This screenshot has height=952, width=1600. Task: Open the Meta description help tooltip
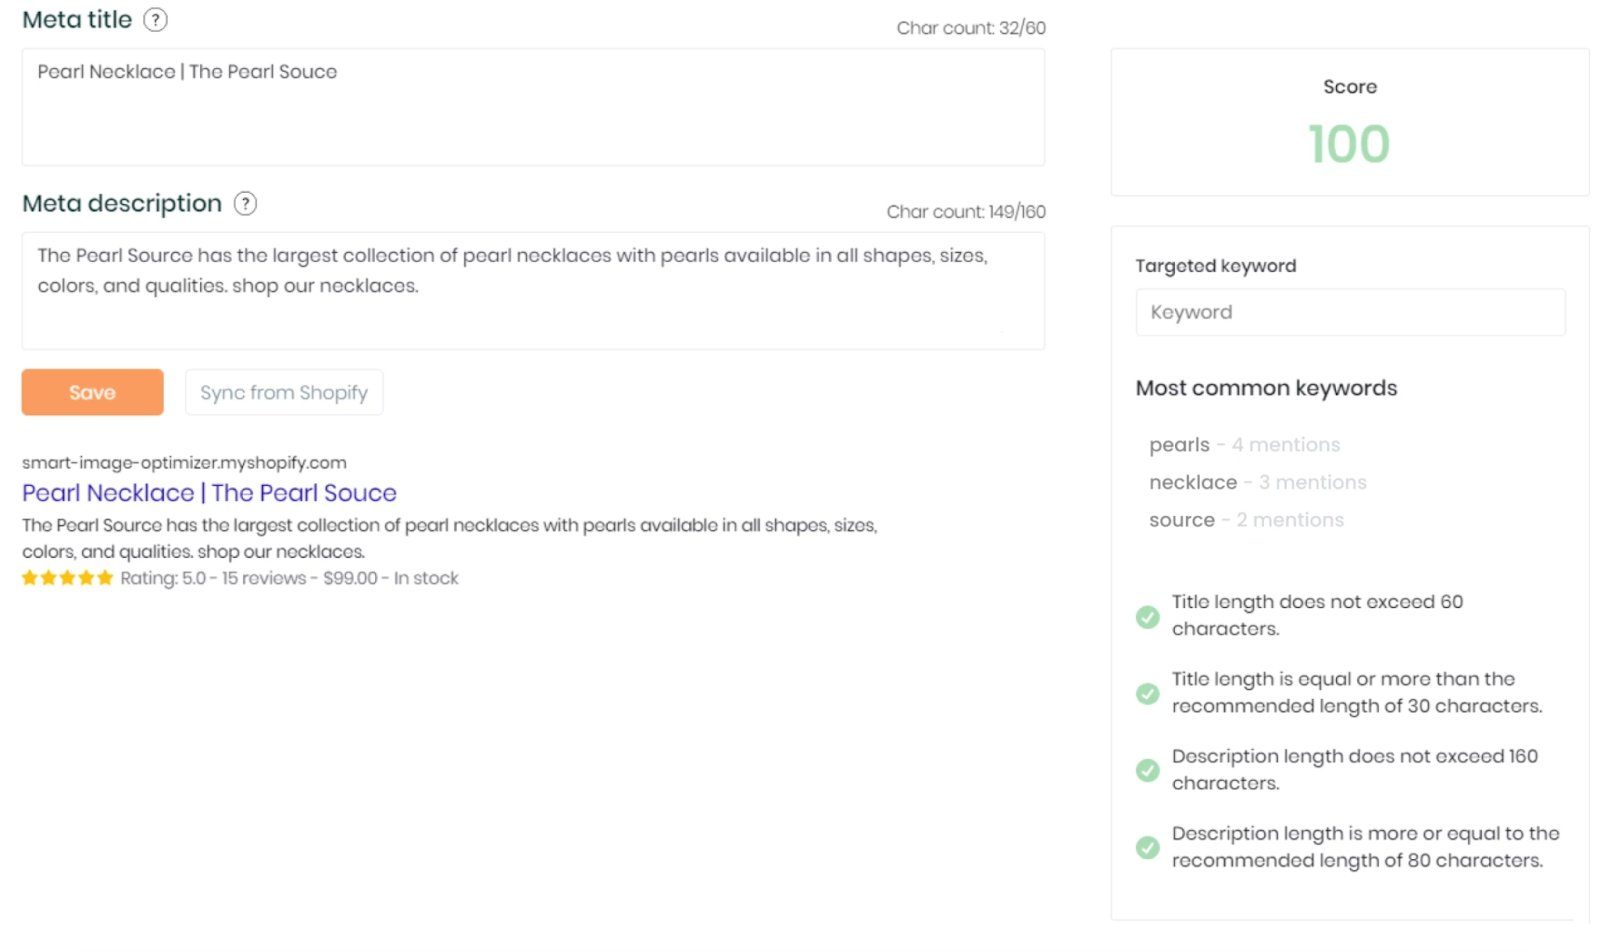point(246,203)
